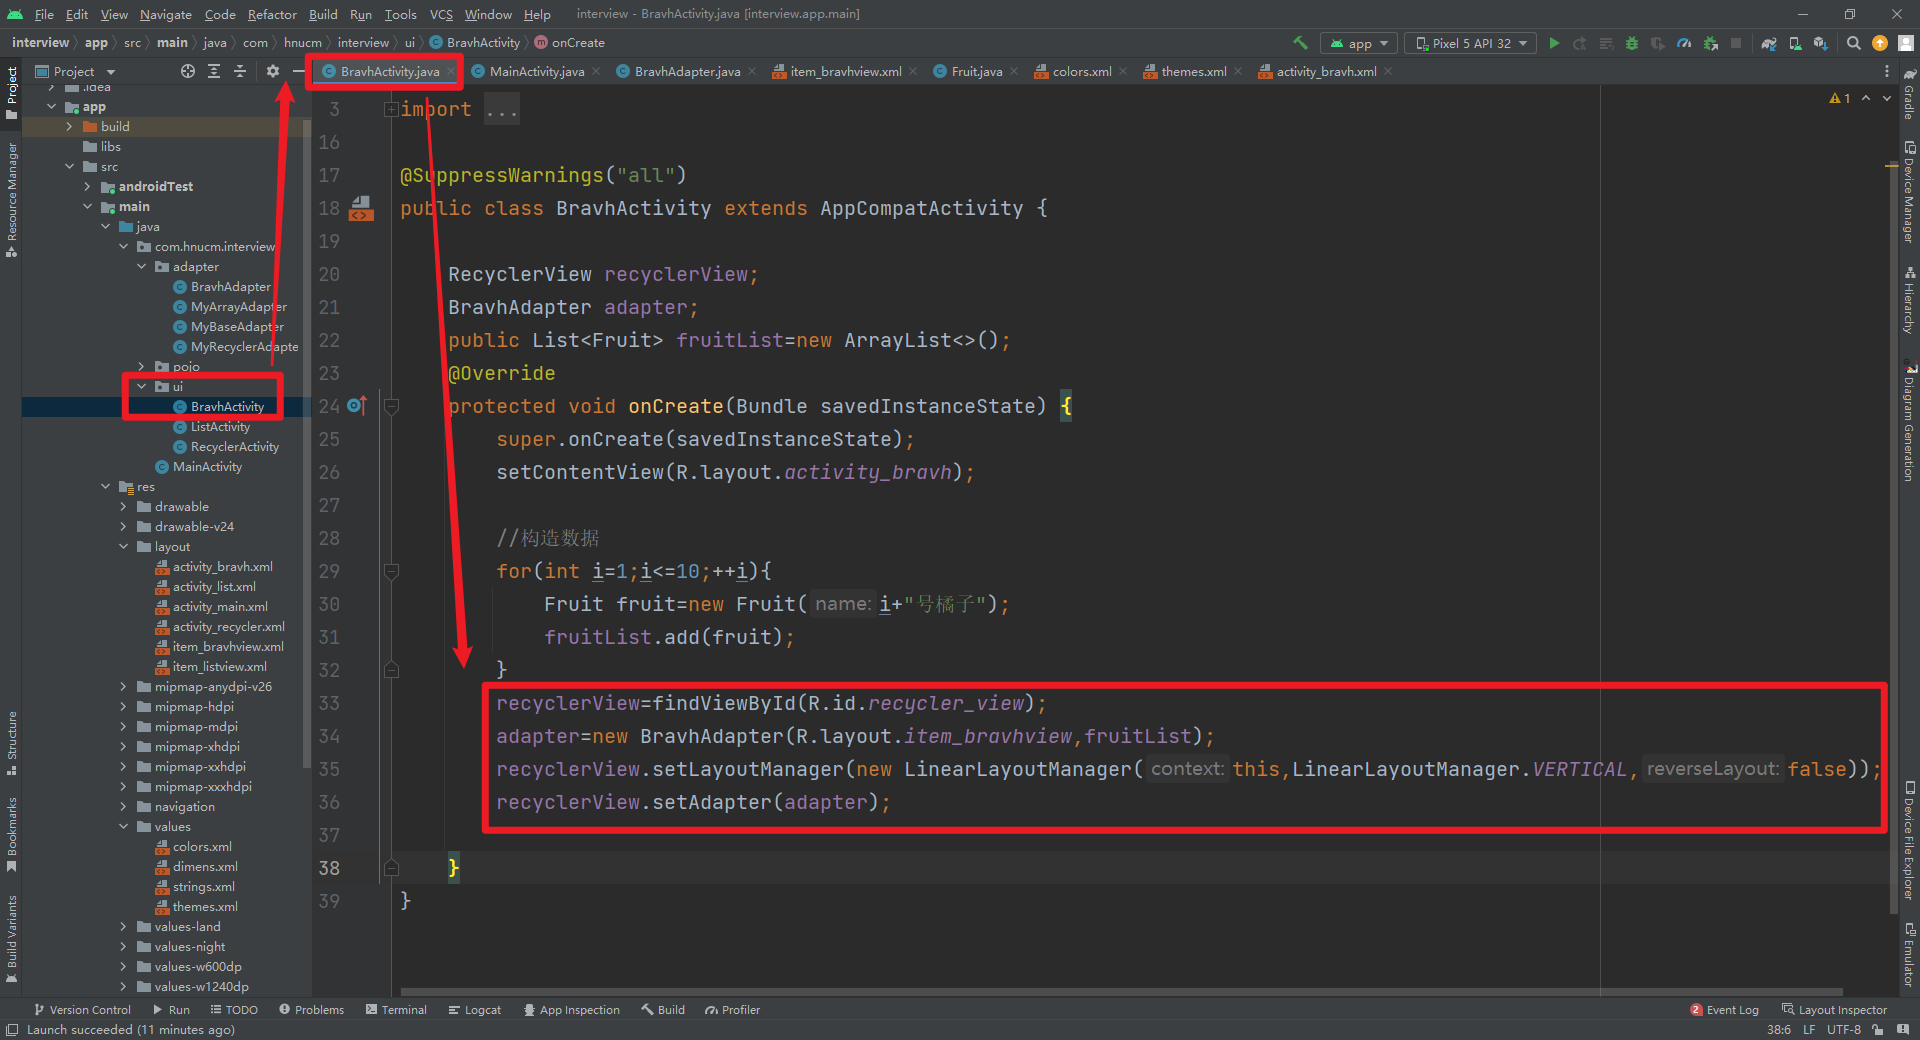Image resolution: width=1920 pixels, height=1040 pixels.
Task: Select activity_main.xml in project tree
Action: click(220, 607)
